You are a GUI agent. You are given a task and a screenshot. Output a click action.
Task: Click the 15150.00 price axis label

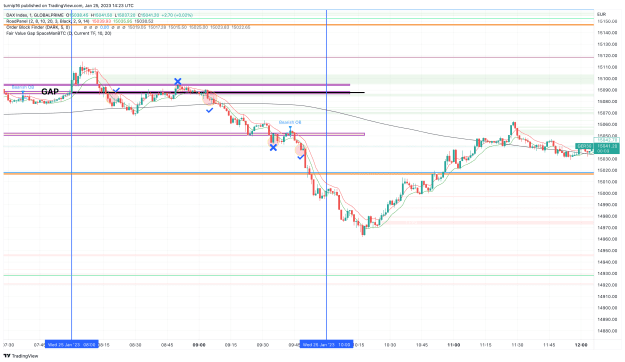tap(607, 21)
